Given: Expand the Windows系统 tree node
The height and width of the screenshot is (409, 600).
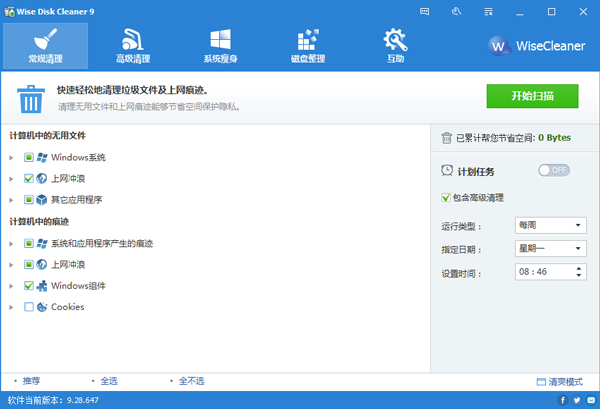Looking at the screenshot, I should click(x=11, y=158).
